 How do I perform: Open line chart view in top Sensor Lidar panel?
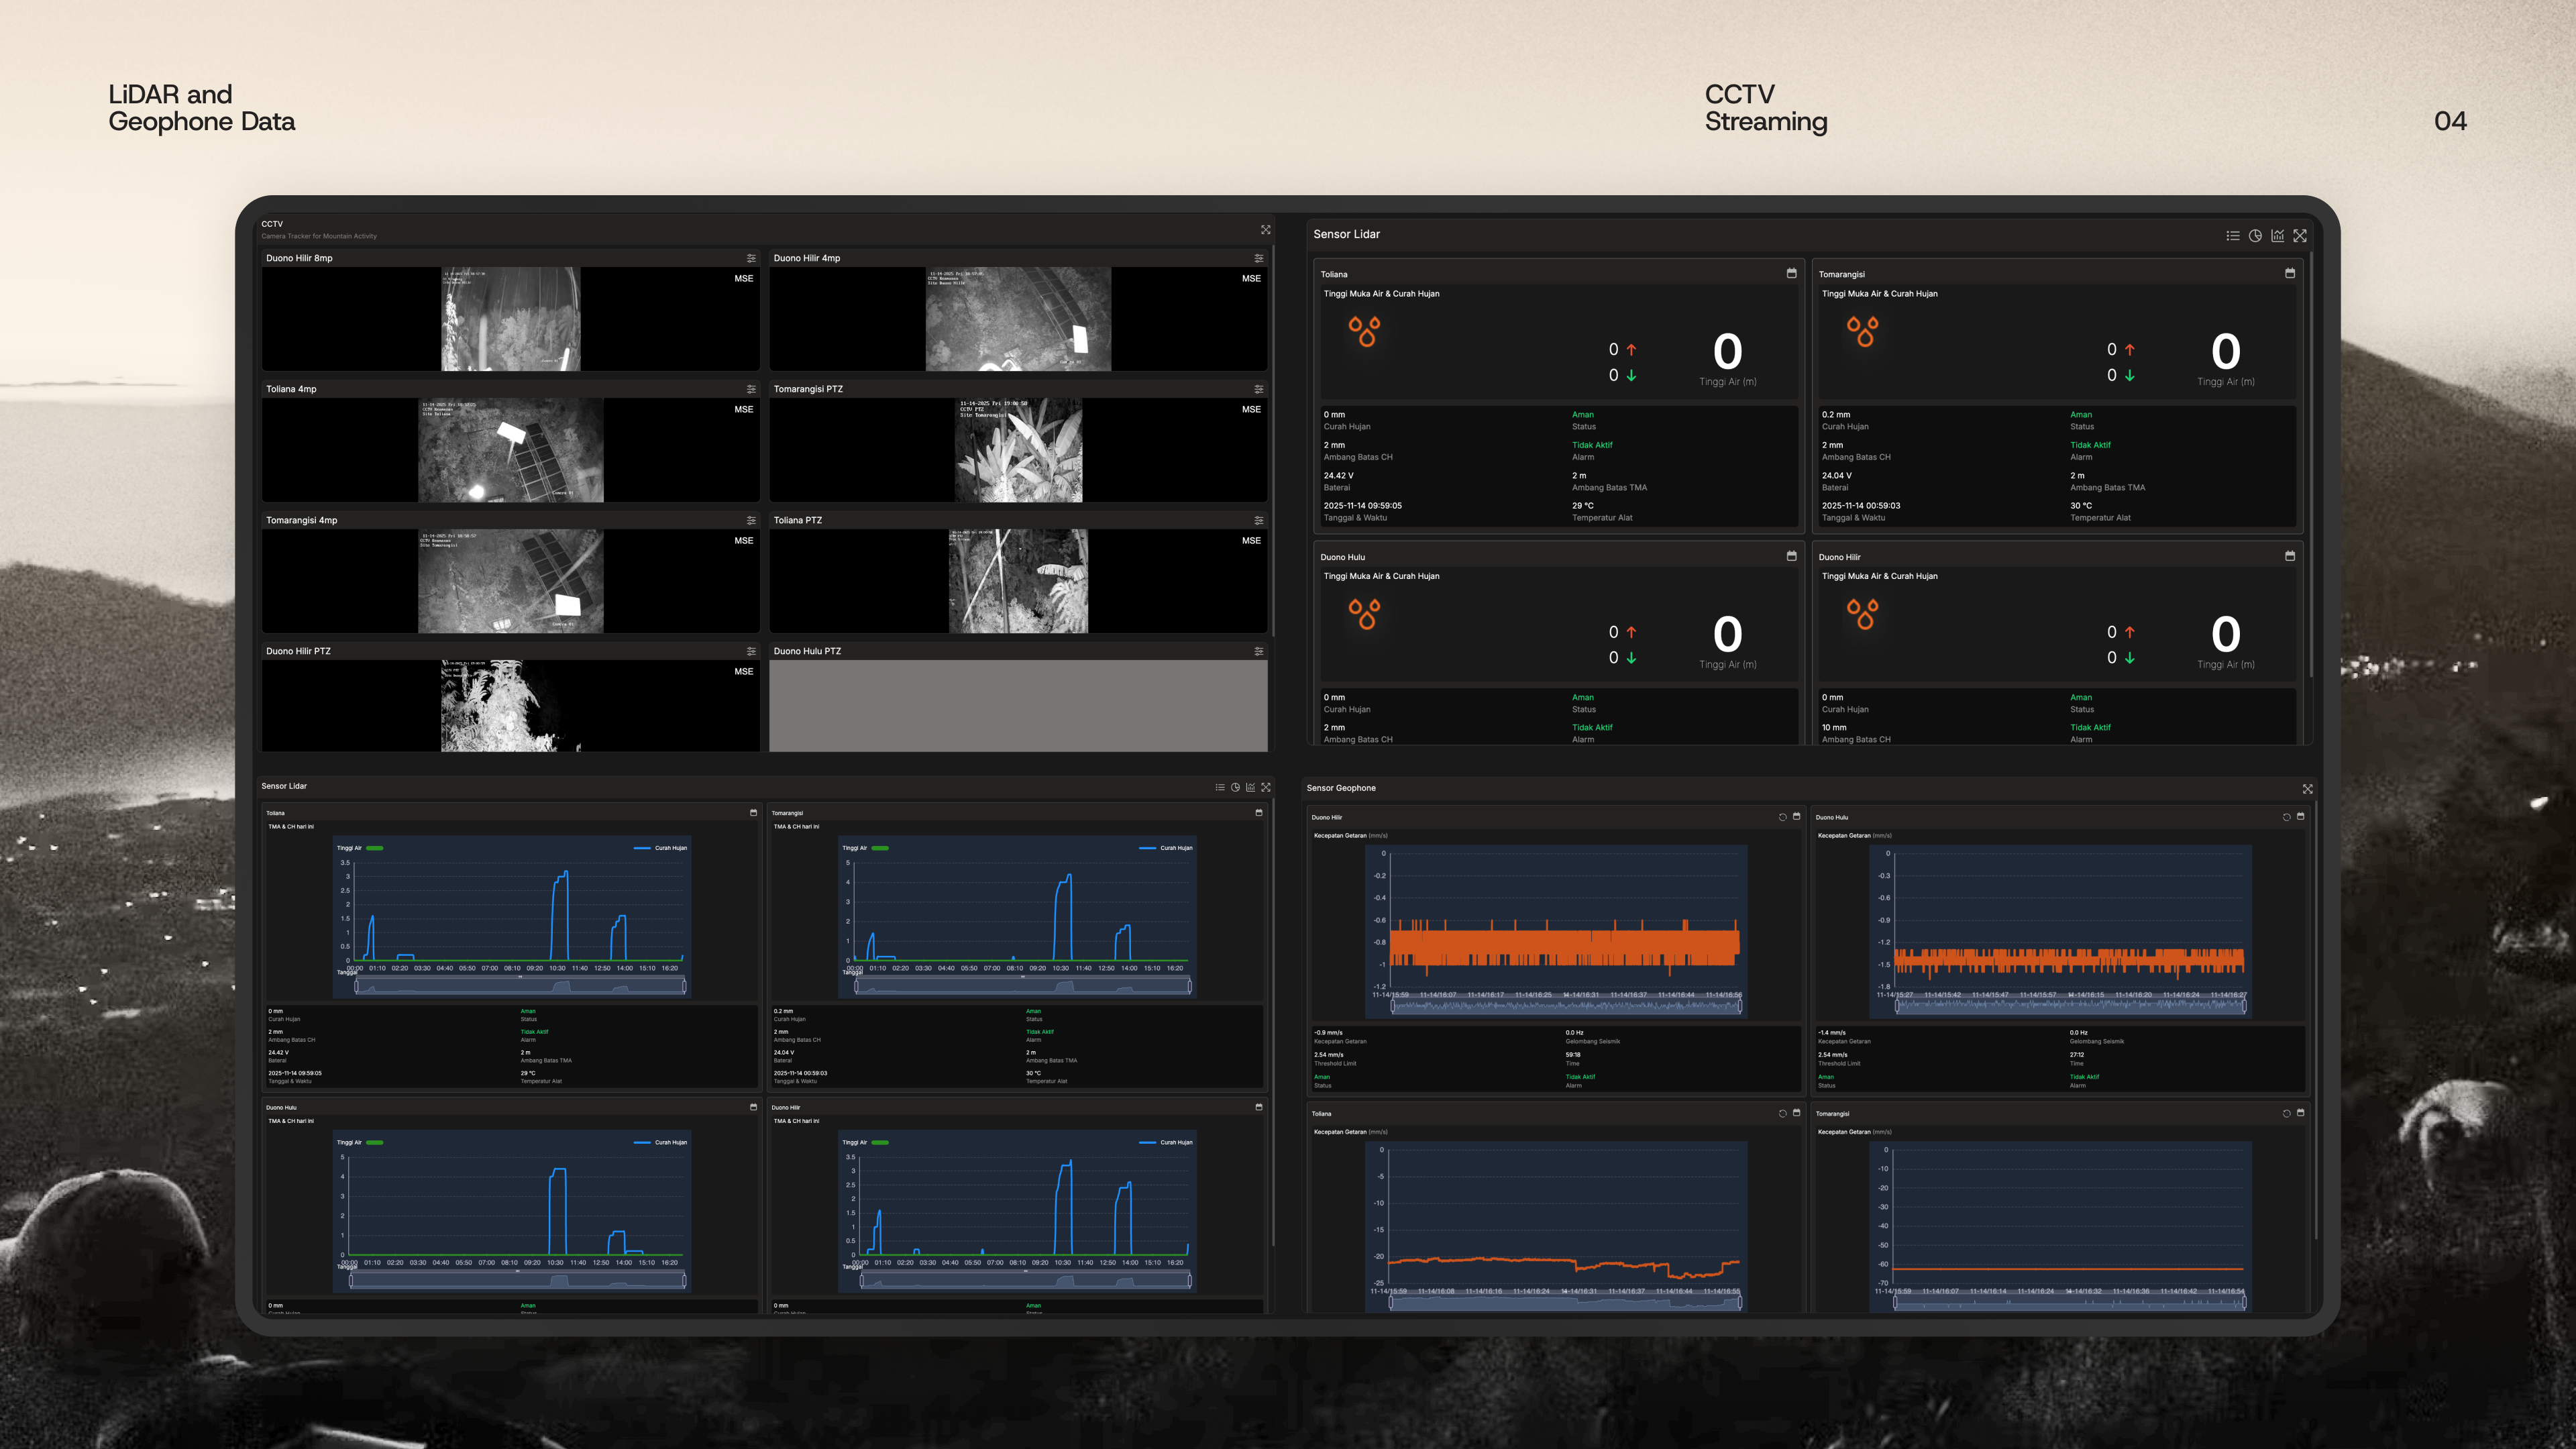point(2277,236)
